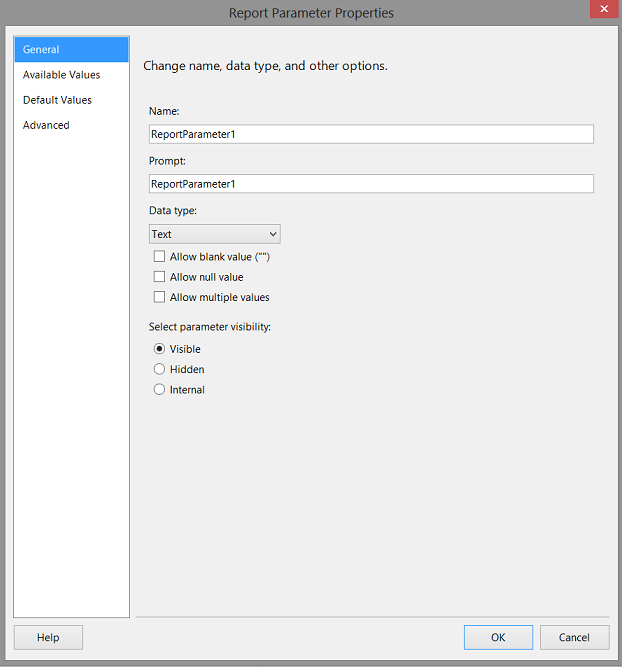This screenshot has height=667, width=622.
Task: Enable Allow blank value checkbox
Action: pos(159,257)
